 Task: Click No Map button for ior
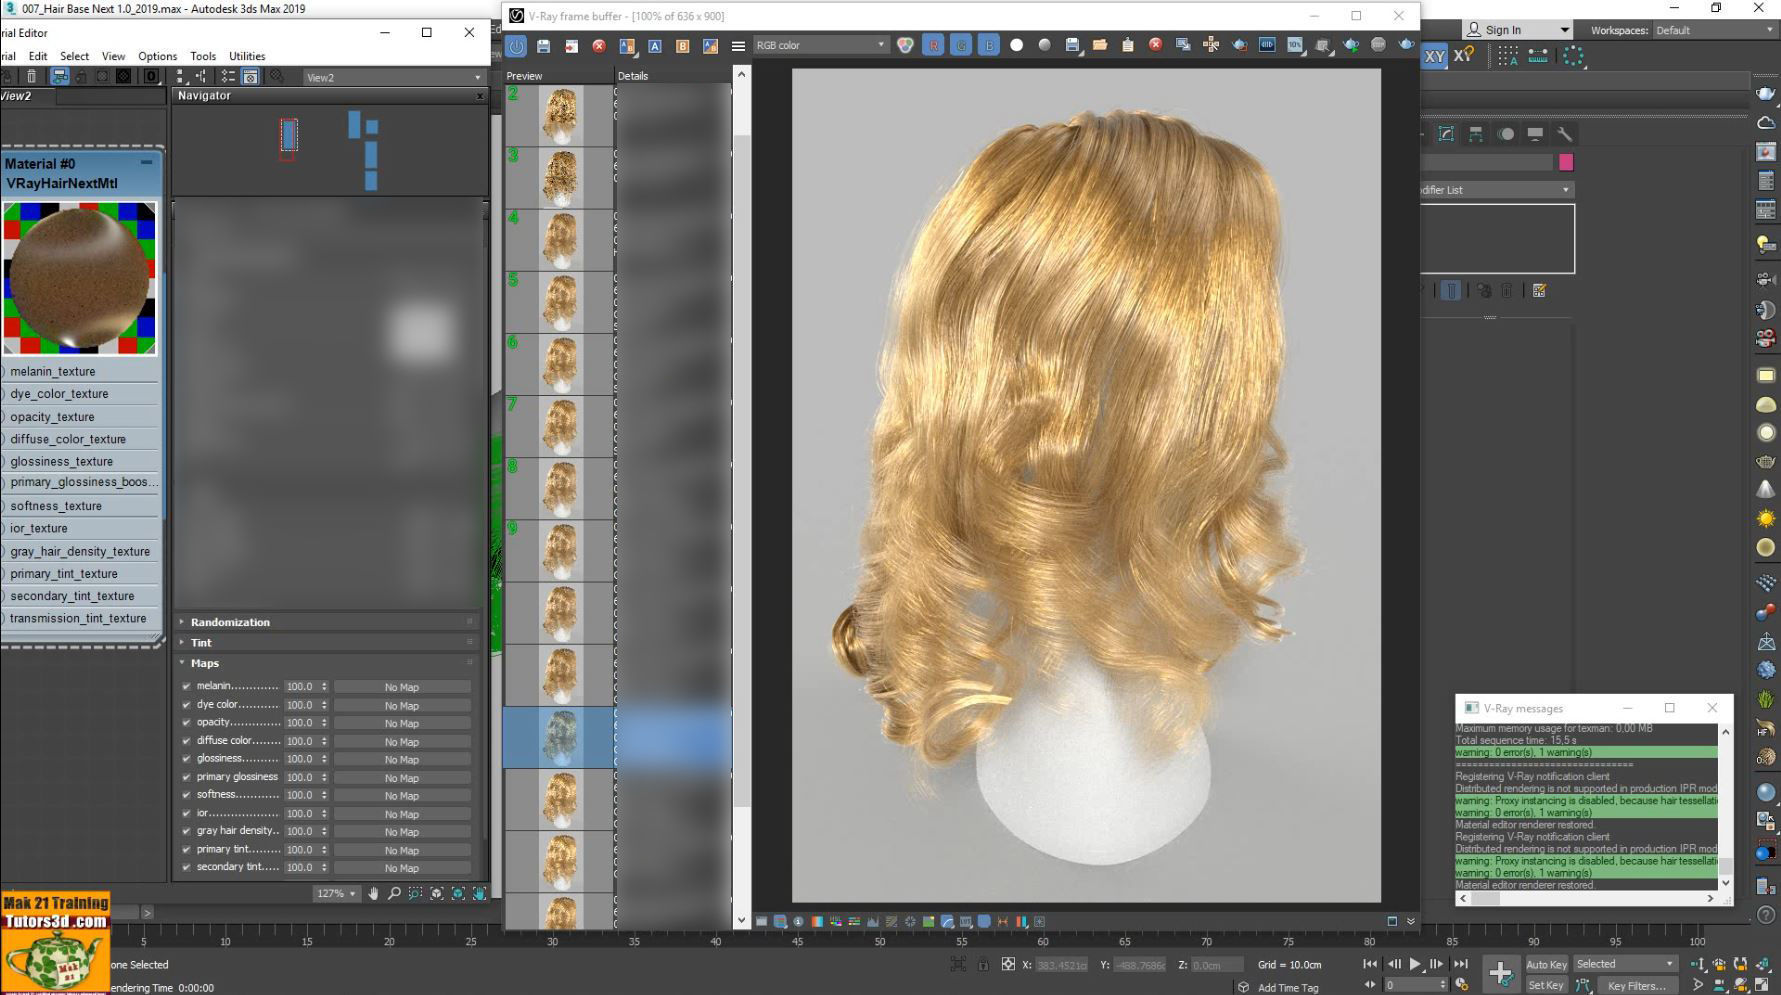402,814
